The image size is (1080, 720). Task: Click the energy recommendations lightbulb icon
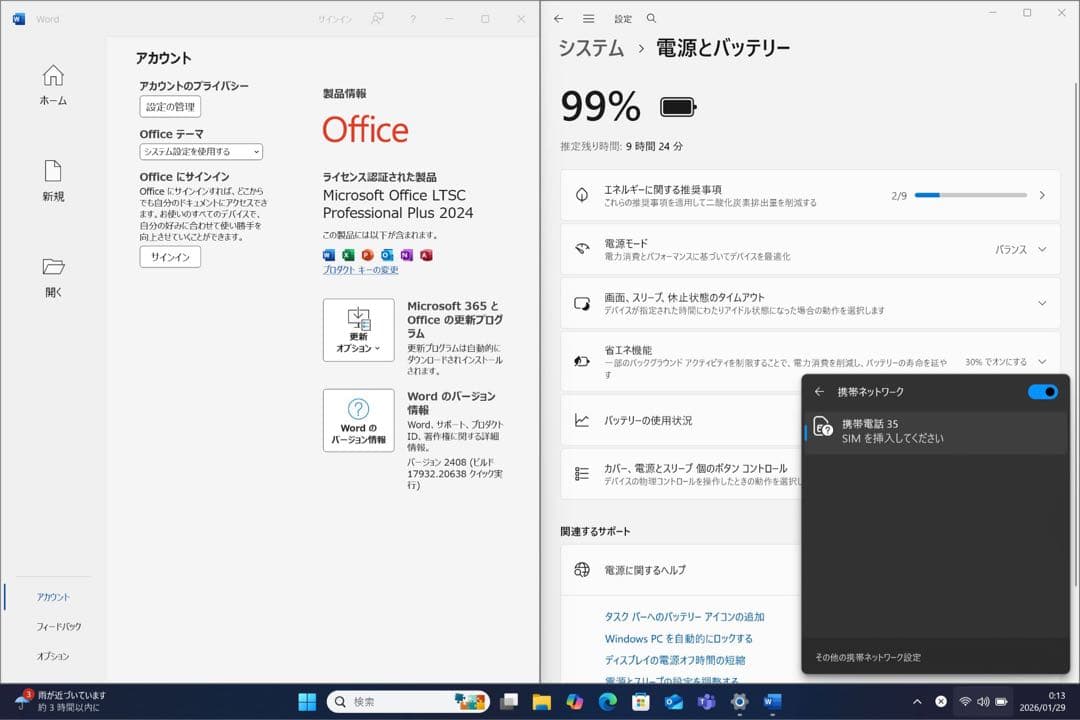click(x=581, y=194)
